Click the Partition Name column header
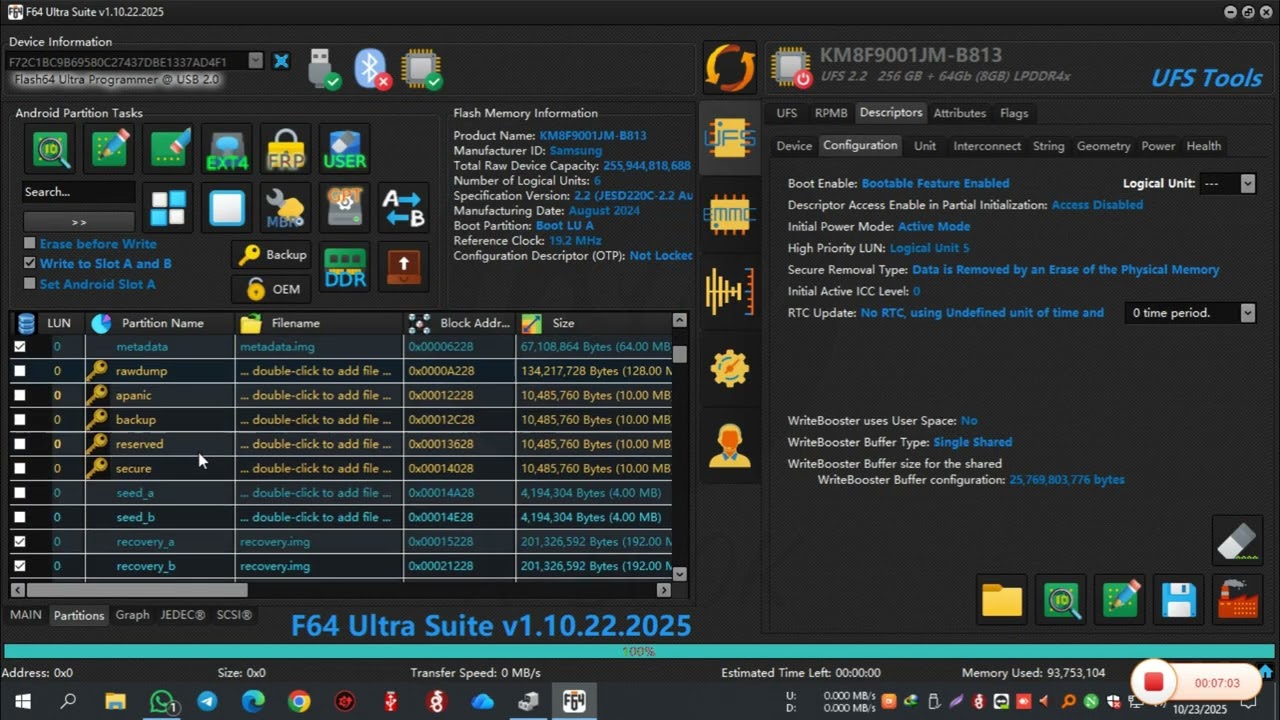This screenshot has height=720, width=1280. click(x=162, y=323)
